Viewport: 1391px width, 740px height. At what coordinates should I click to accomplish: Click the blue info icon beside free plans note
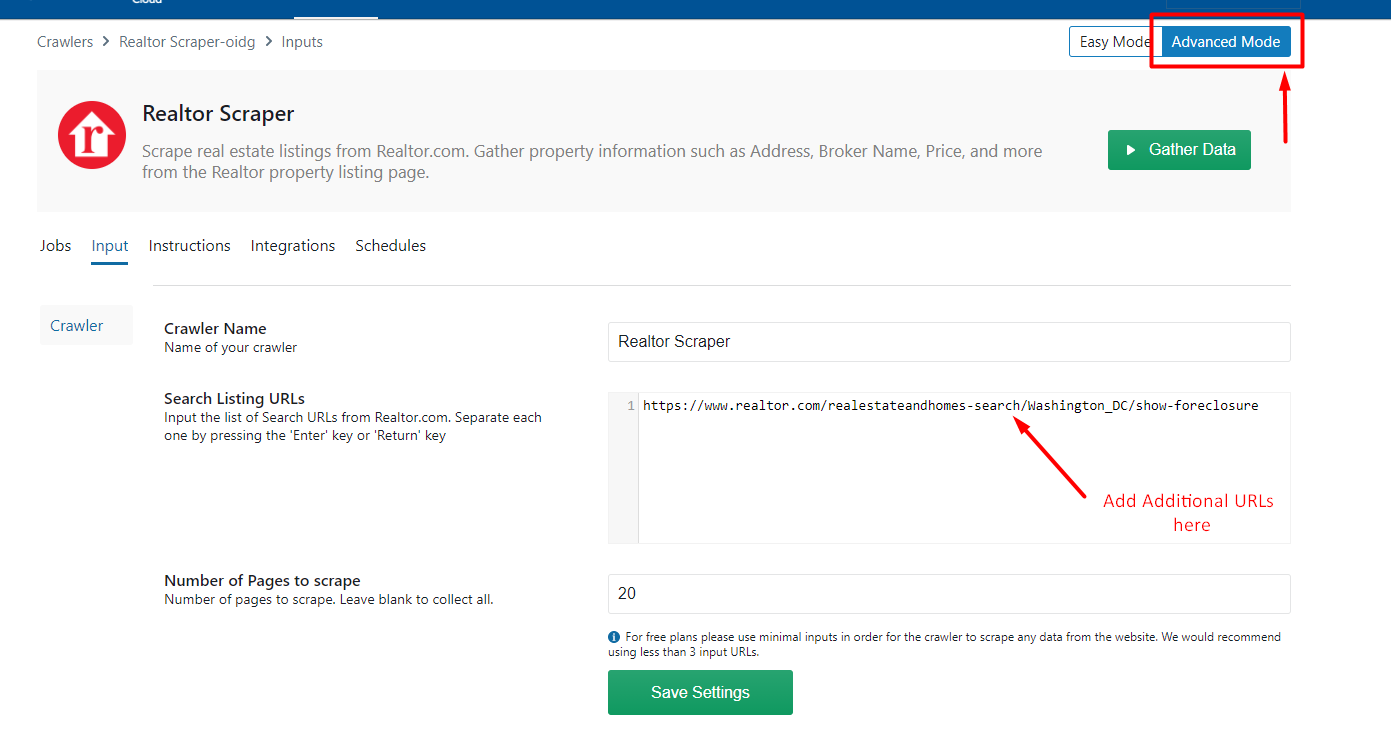tap(613, 637)
